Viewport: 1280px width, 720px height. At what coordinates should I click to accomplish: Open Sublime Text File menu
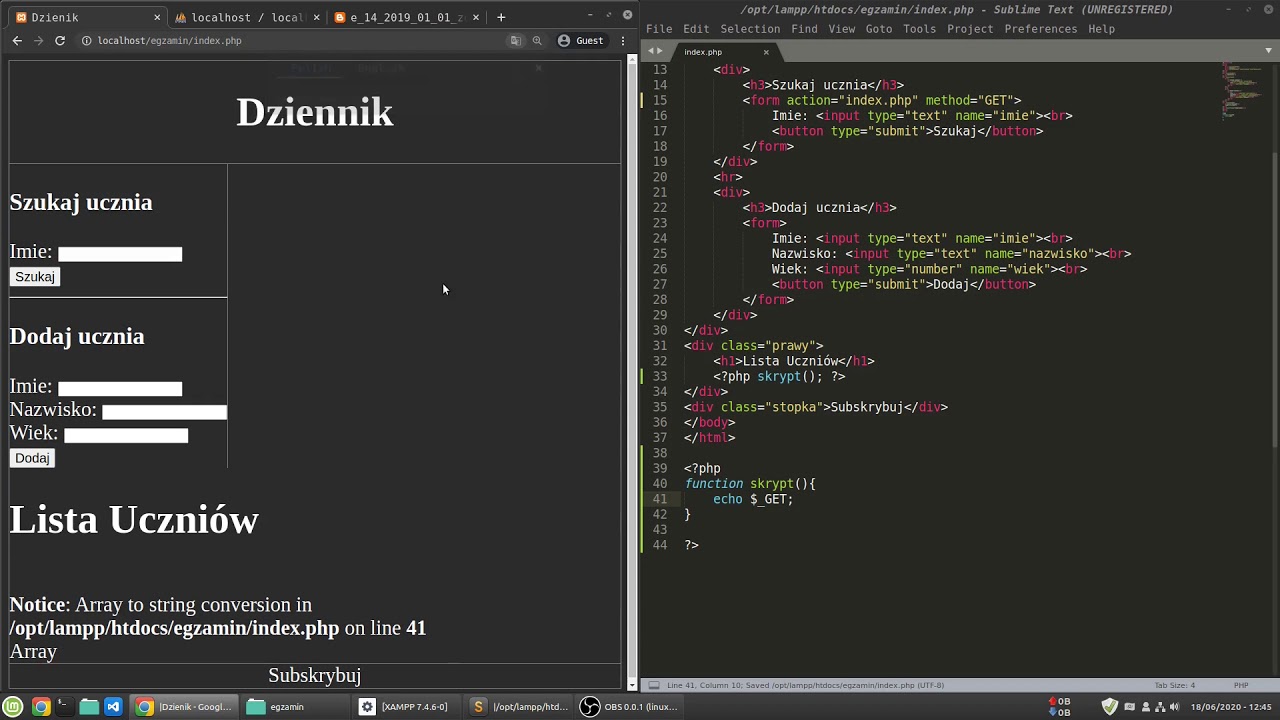pos(659,29)
